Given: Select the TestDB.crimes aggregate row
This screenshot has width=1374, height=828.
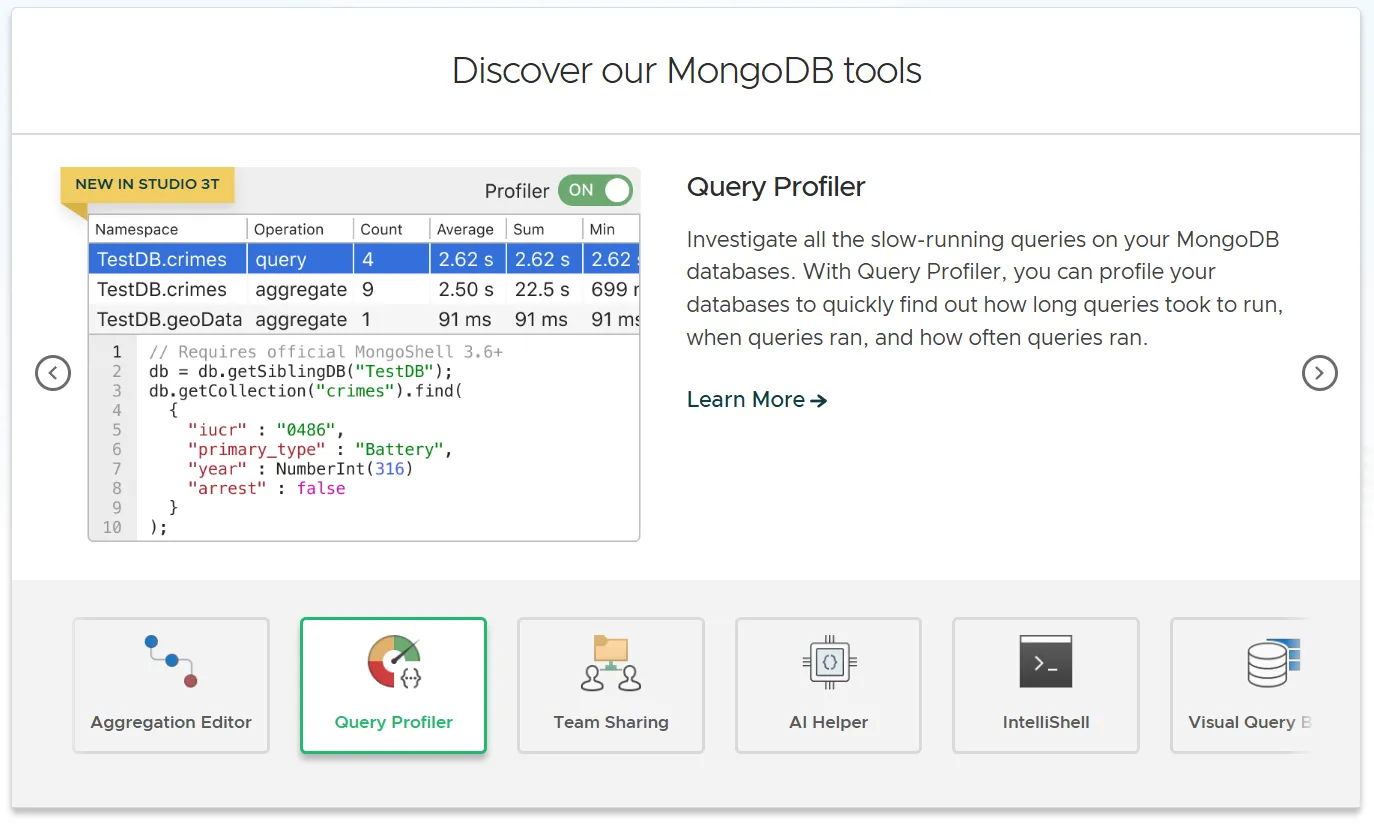Looking at the screenshot, I should click(x=364, y=289).
